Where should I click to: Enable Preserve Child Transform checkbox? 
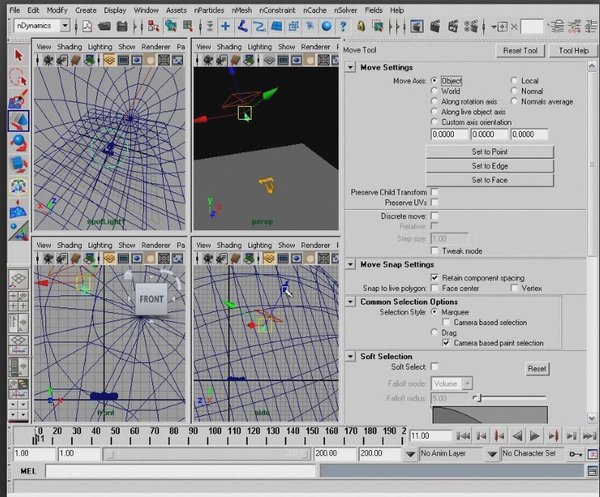[434, 191]
